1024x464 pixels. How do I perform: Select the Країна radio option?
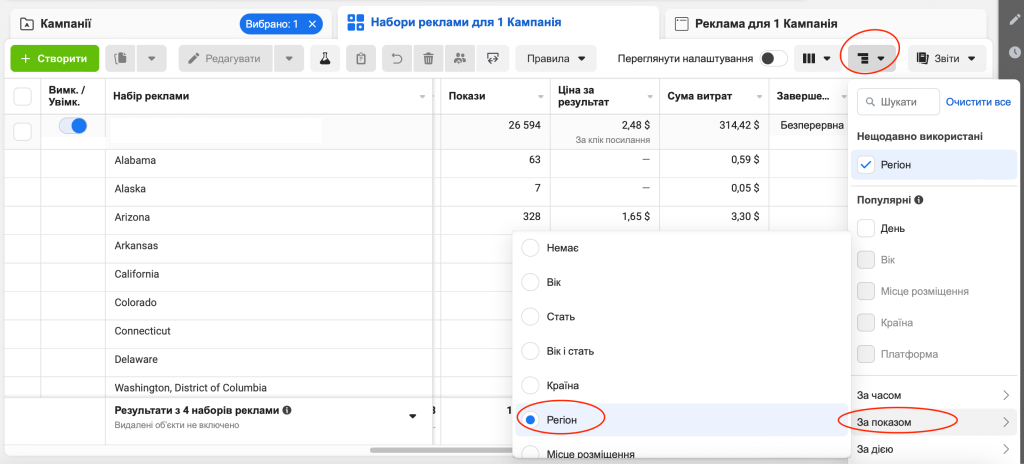coord(530,386)
